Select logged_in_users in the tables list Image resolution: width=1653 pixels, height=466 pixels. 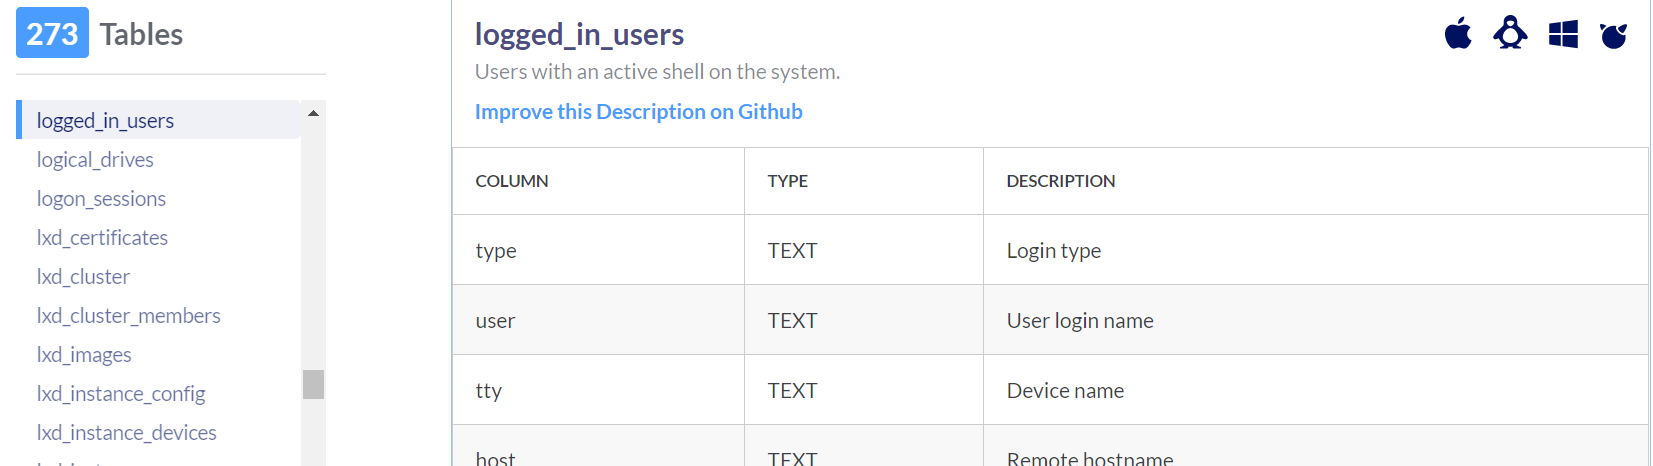[x=105, y=120]
